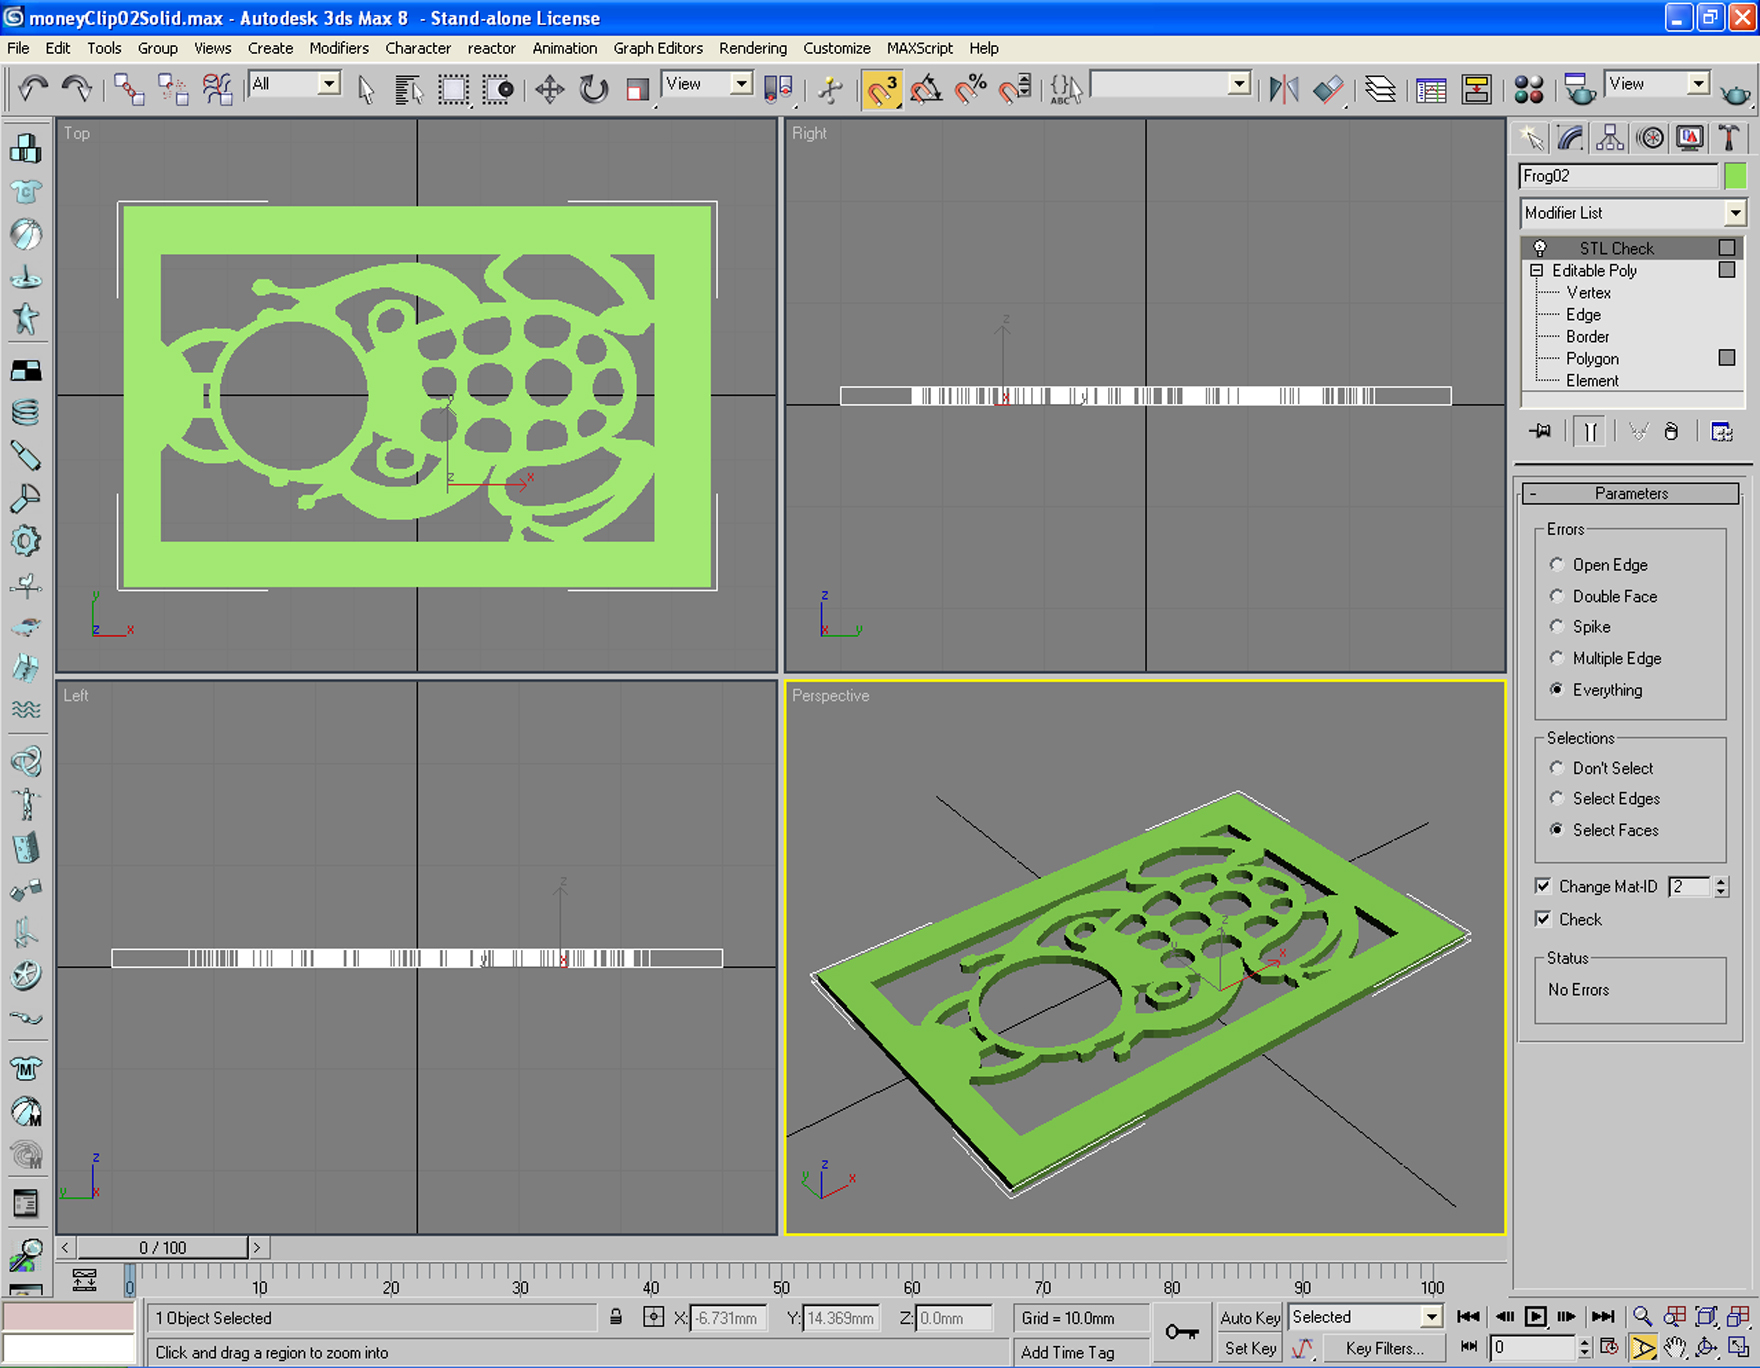Choose the Don't Select radio button
The width and height of the screenshot is (1760, 1368).
[1557, 768]
